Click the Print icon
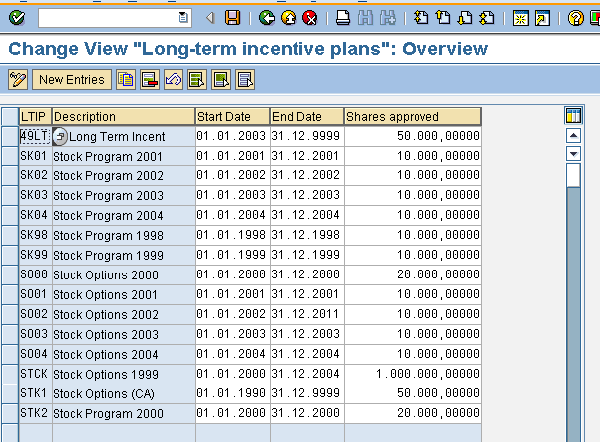 [x=342, y=18]
